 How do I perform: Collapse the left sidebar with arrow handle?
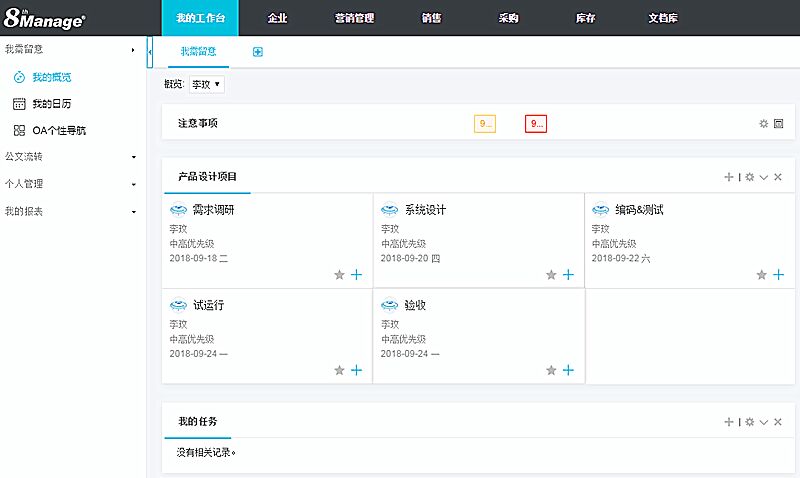(x=150, y=51)
